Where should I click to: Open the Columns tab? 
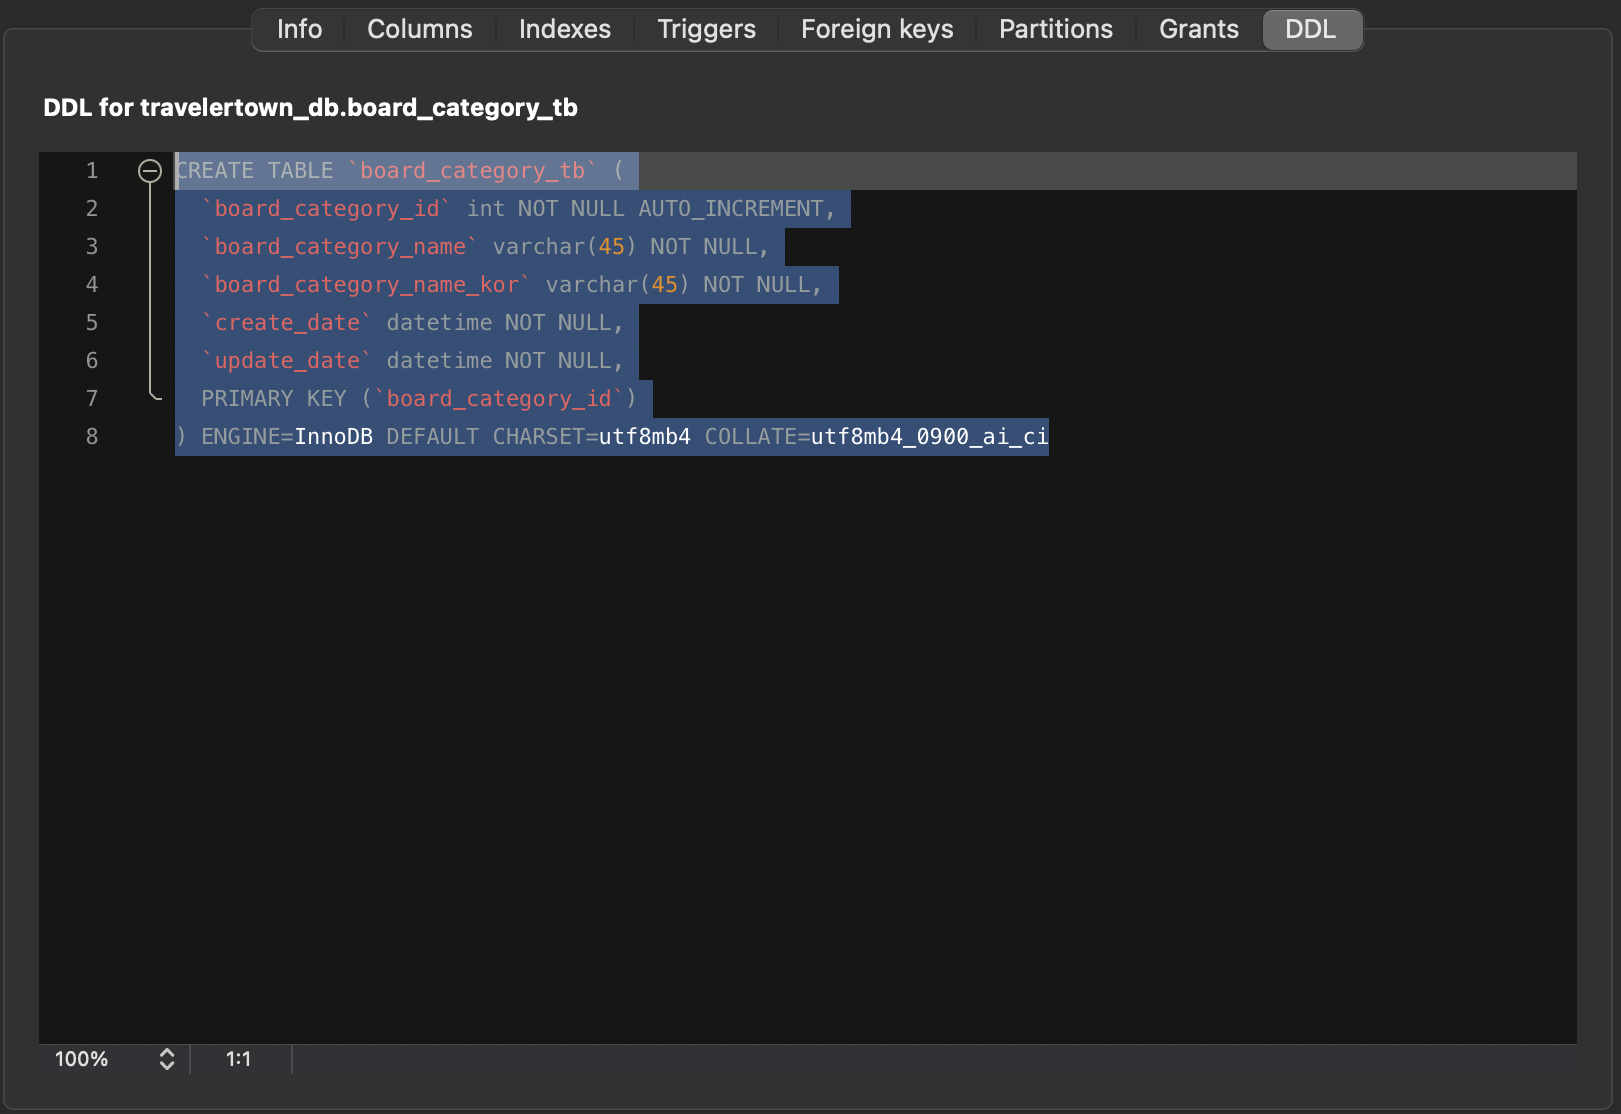coord(419,29)
